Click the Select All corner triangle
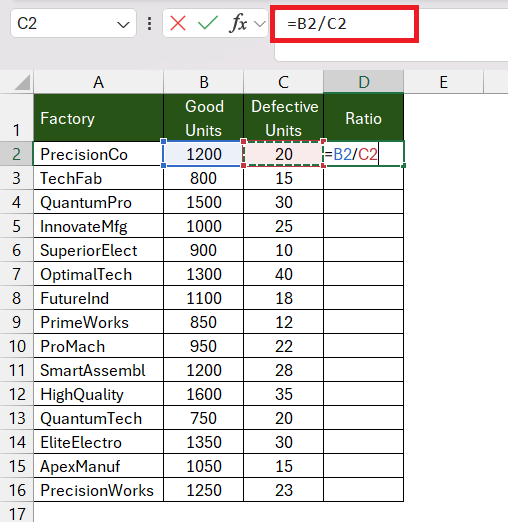508x522 pixels. point(22,82)
